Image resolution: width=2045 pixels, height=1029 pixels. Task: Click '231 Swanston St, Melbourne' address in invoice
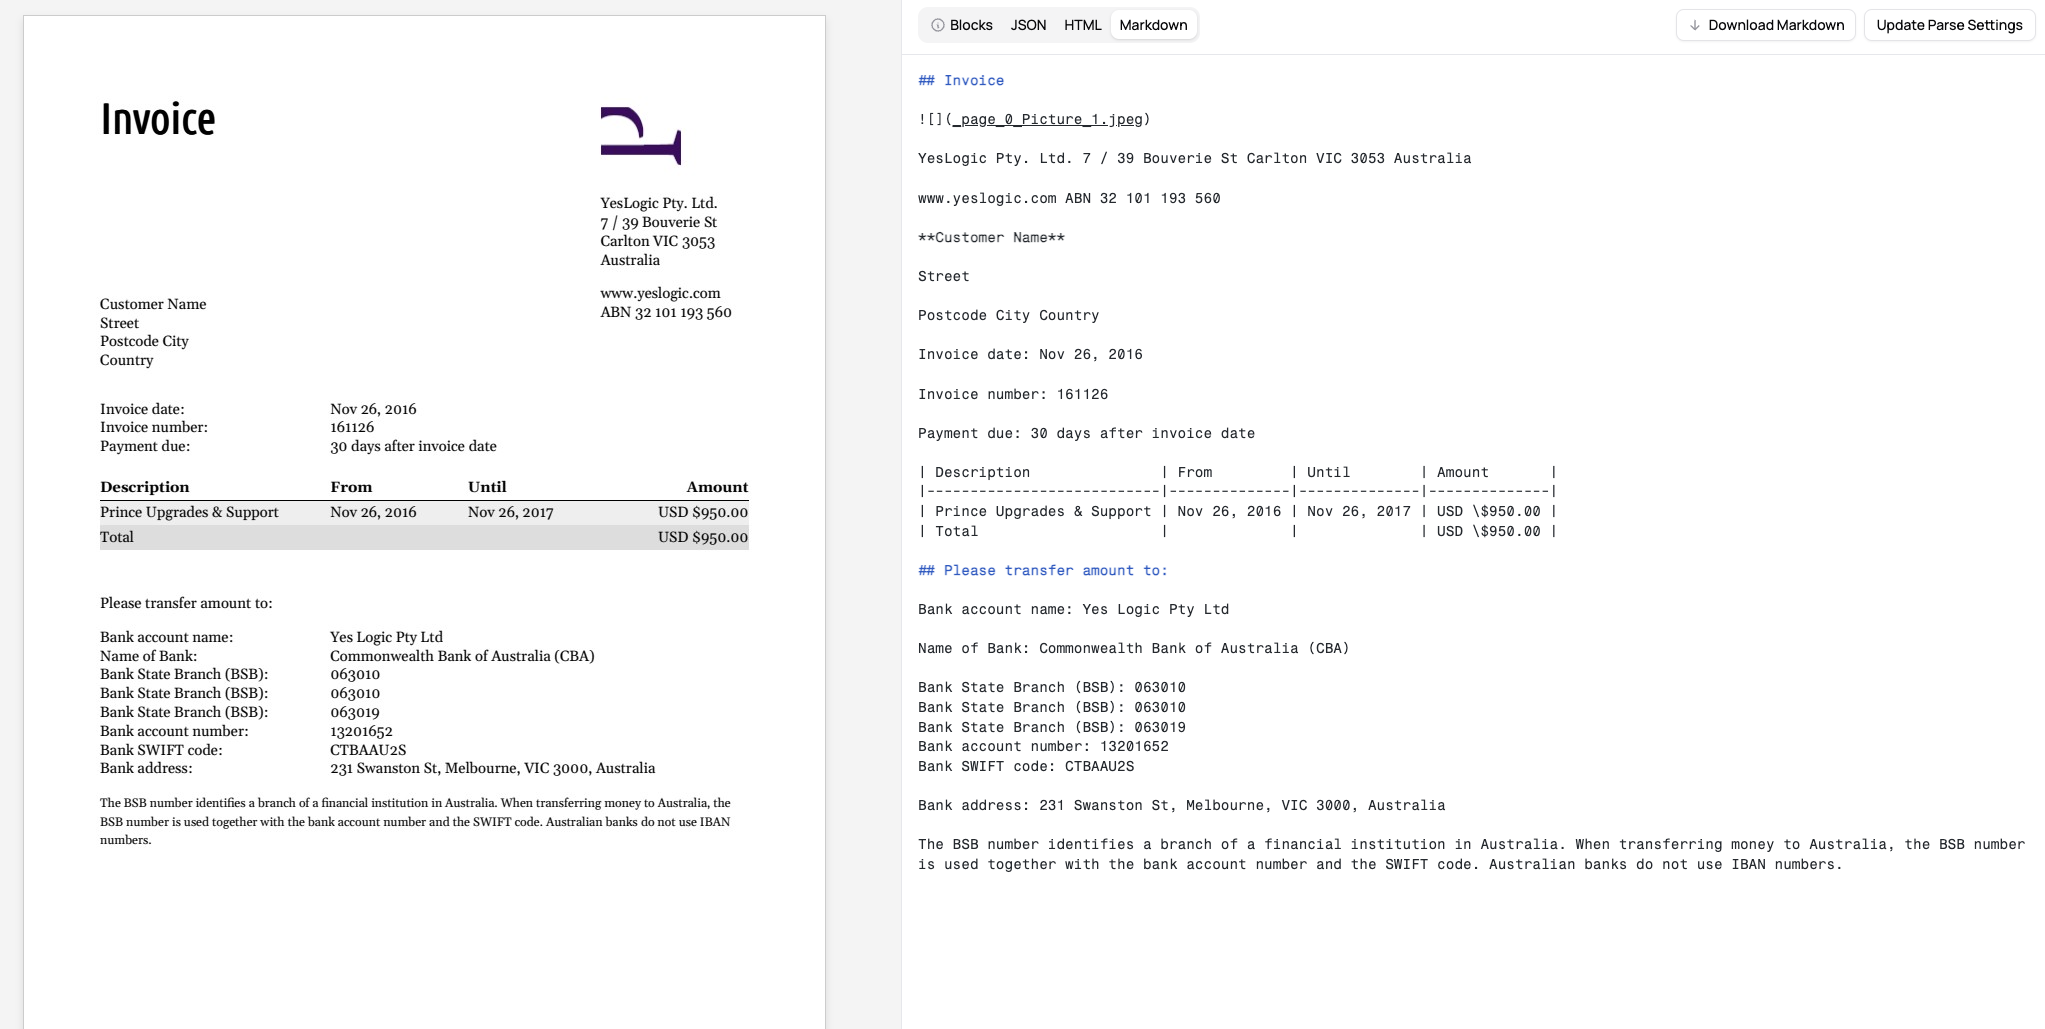(x=493, y=768)
